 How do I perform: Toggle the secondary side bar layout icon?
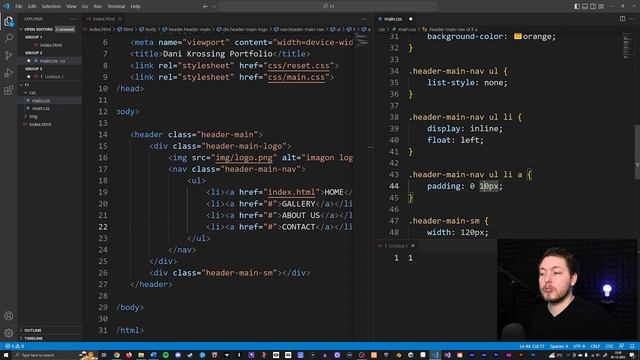[x=593, y=6]
